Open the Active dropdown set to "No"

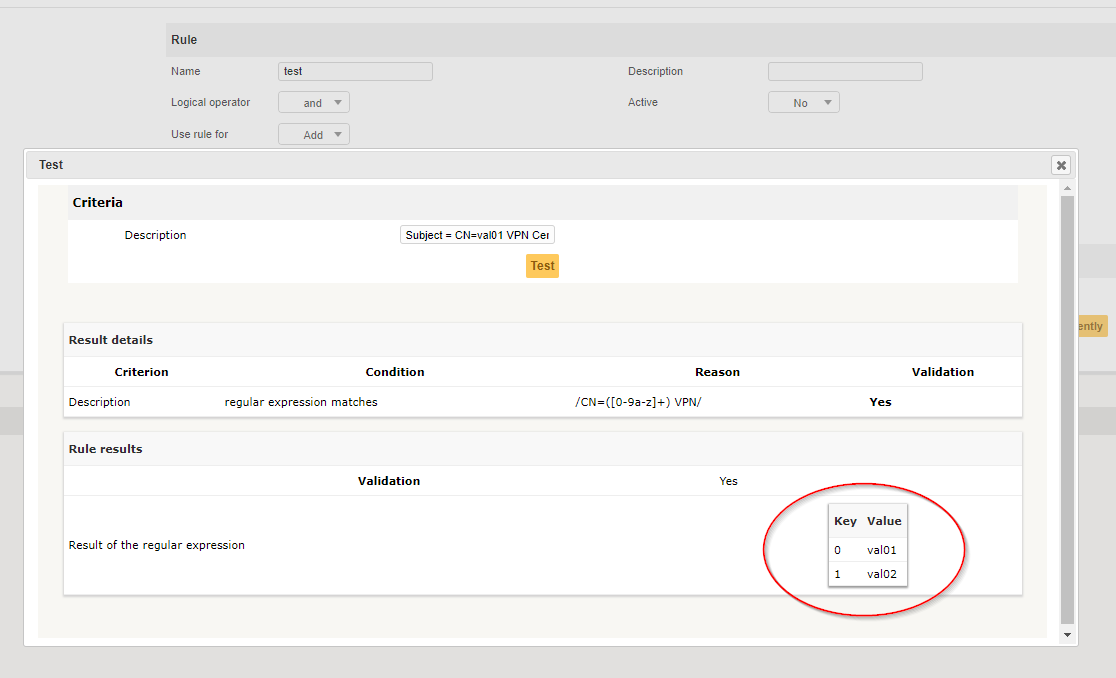[x=803, y=102]
